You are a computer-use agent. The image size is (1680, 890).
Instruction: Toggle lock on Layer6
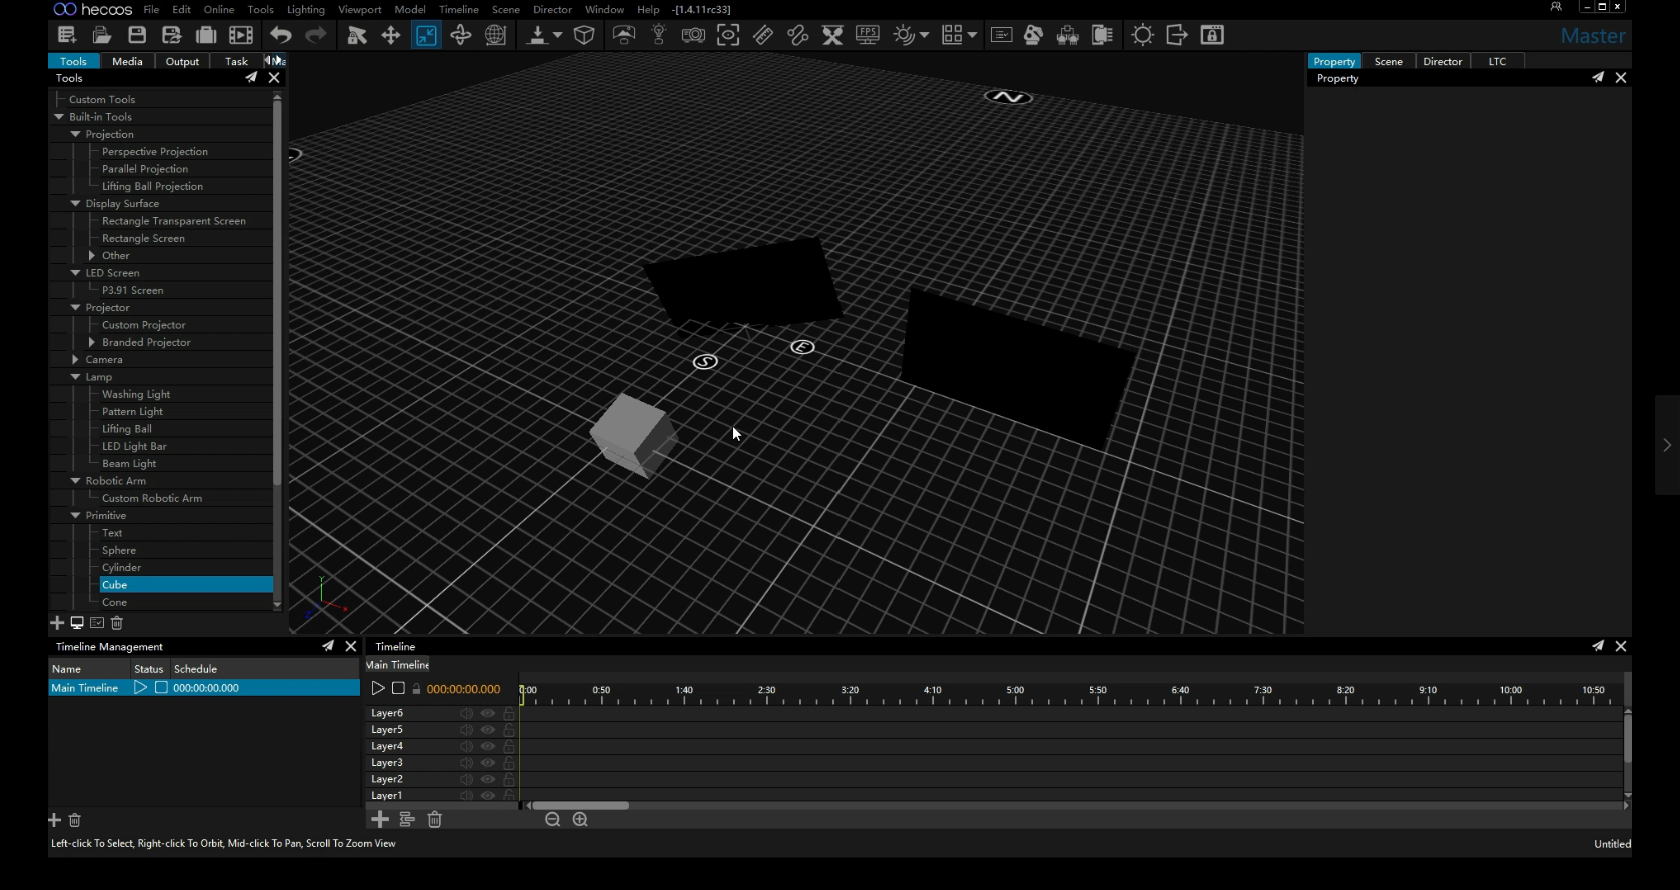509,713
